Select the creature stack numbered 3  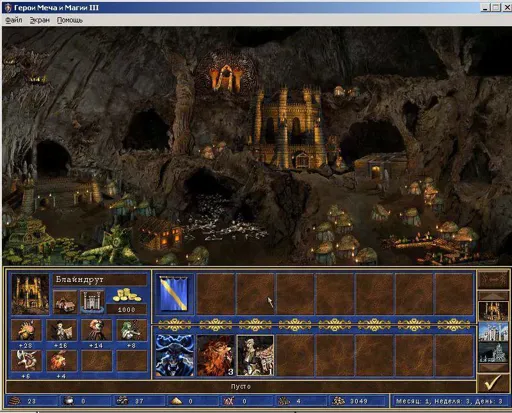coord(215,355)
